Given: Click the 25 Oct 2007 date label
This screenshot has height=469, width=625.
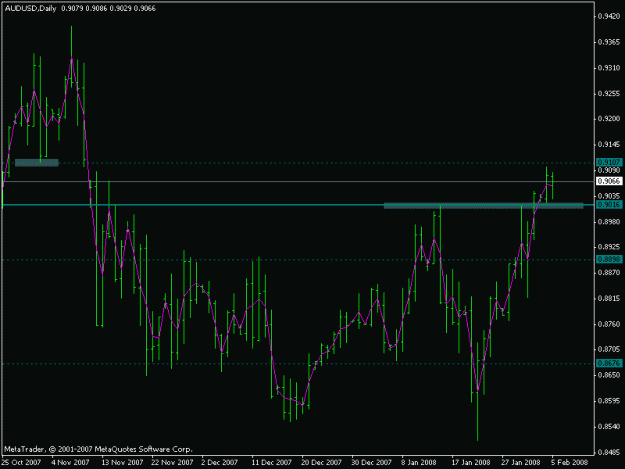Looking at the screenshot, I should [21, 462].
